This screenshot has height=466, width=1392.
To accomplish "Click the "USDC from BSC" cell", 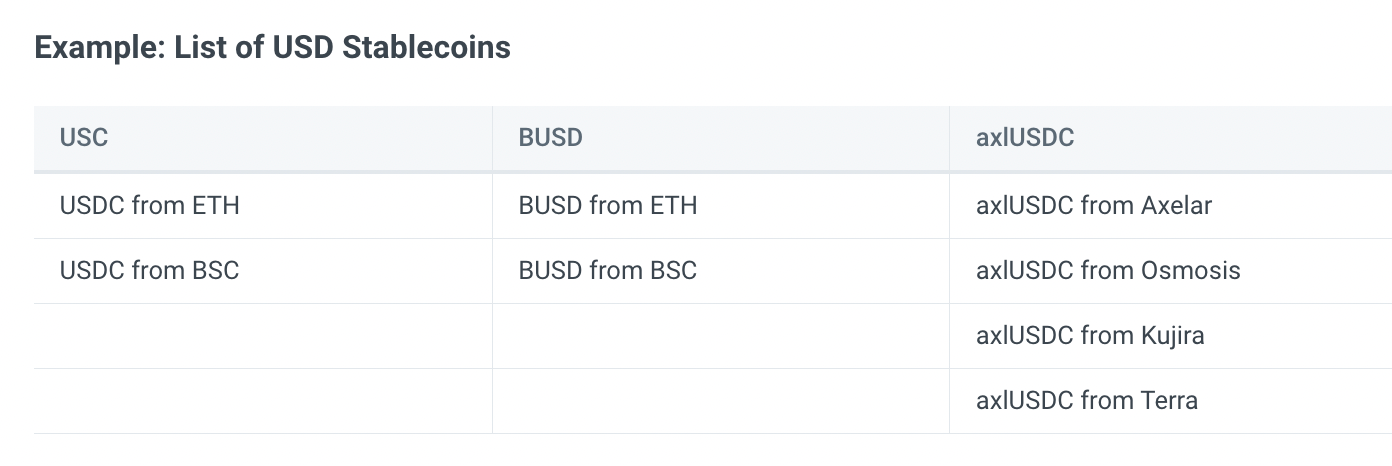I will (x=263, y=271).
